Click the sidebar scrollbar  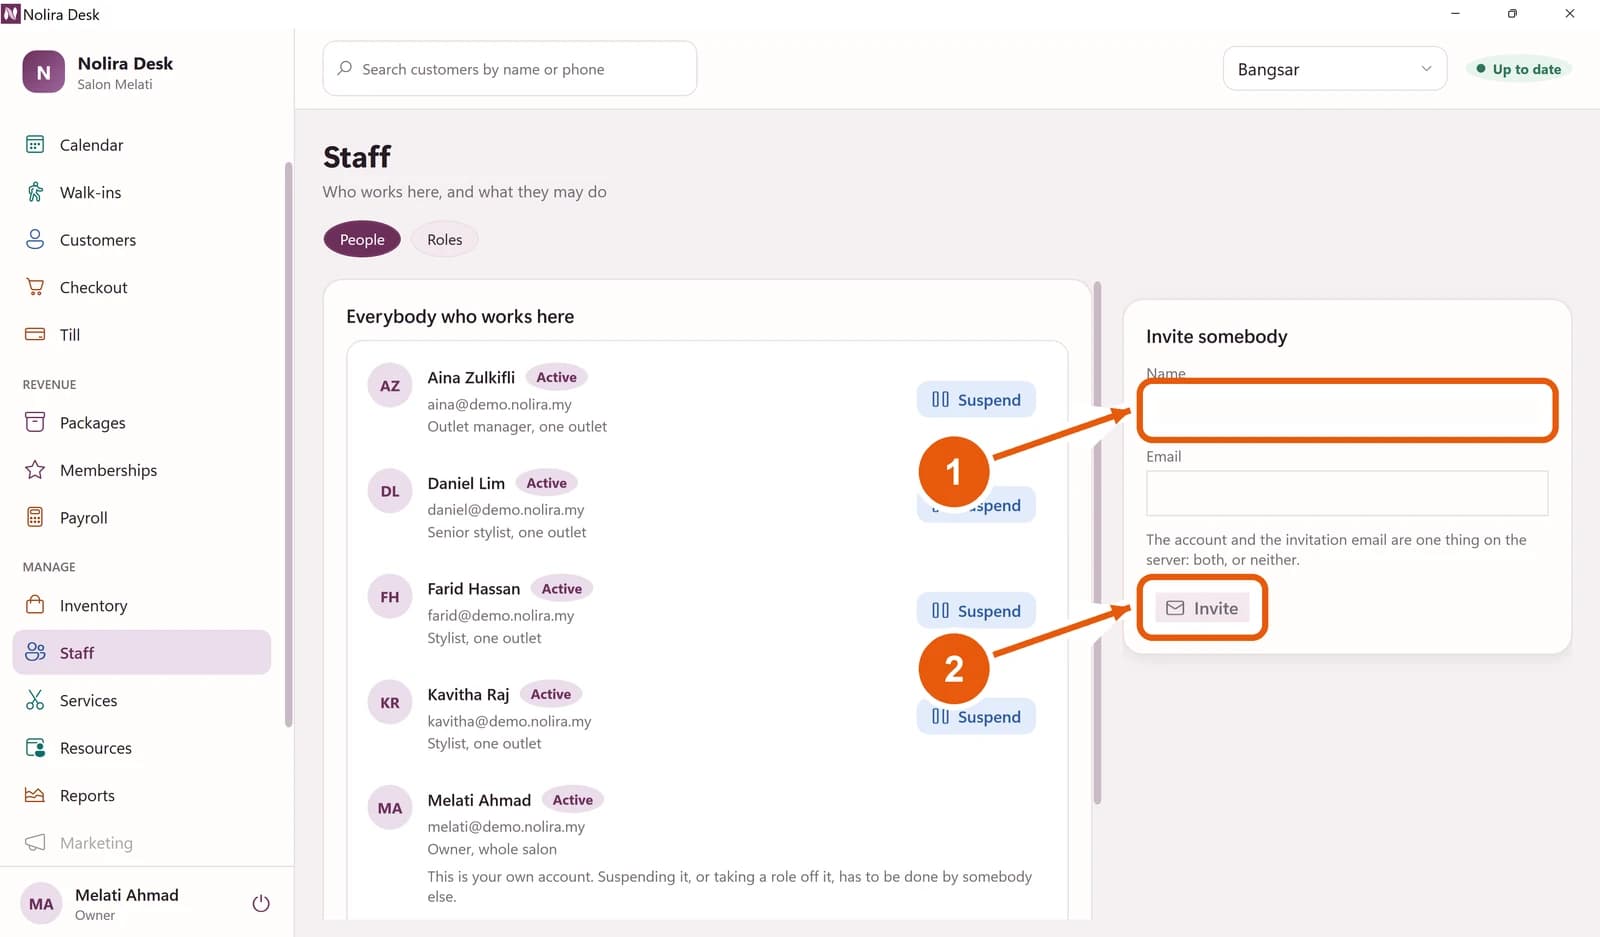pos(288,445)
